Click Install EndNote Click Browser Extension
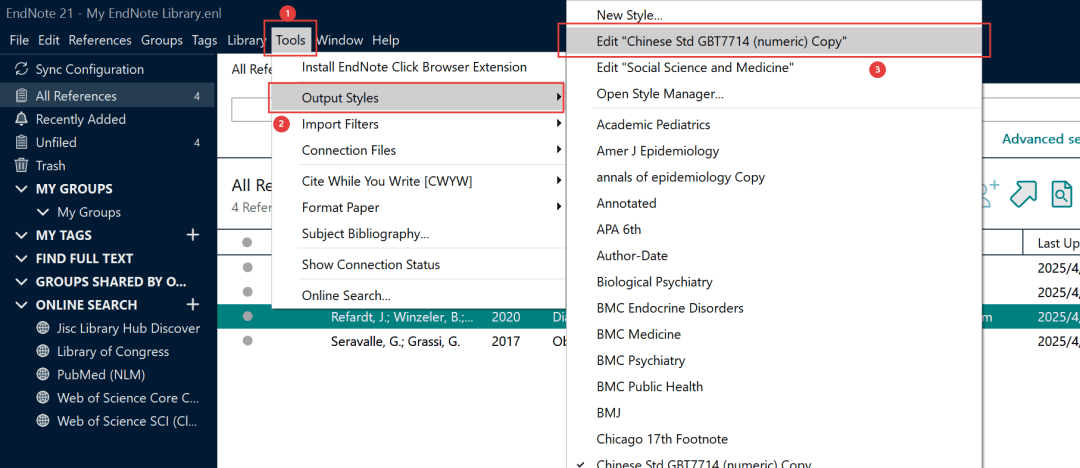This screenshot has width=1080, height=468. 414,67
